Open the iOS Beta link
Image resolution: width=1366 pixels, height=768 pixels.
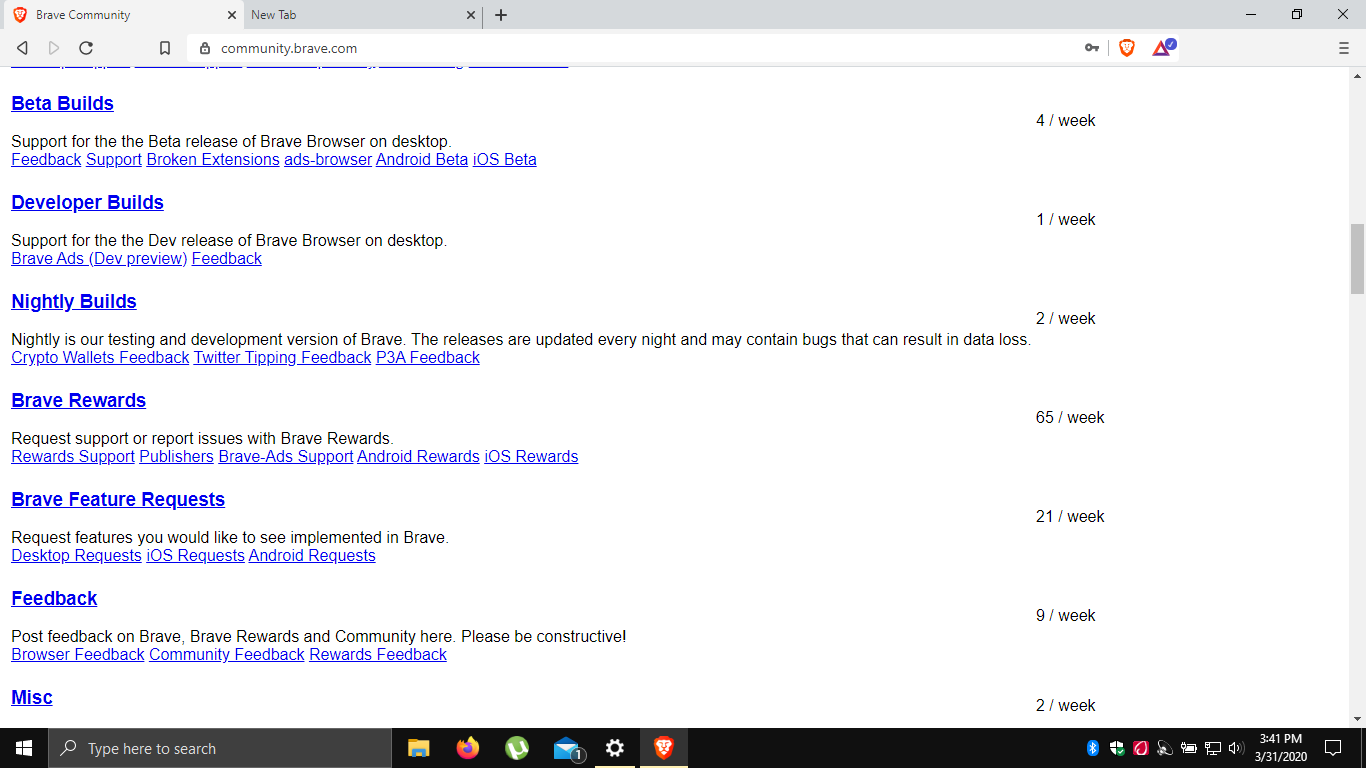pos(505,159)
